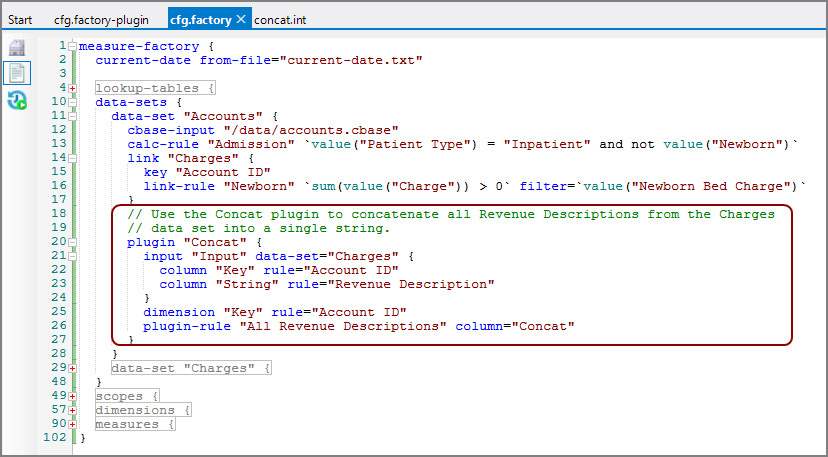Viewport: 828px width, 457px height.
Task: Collapse the measure-factory block at line 1
Action: click(x=72, y=46)
